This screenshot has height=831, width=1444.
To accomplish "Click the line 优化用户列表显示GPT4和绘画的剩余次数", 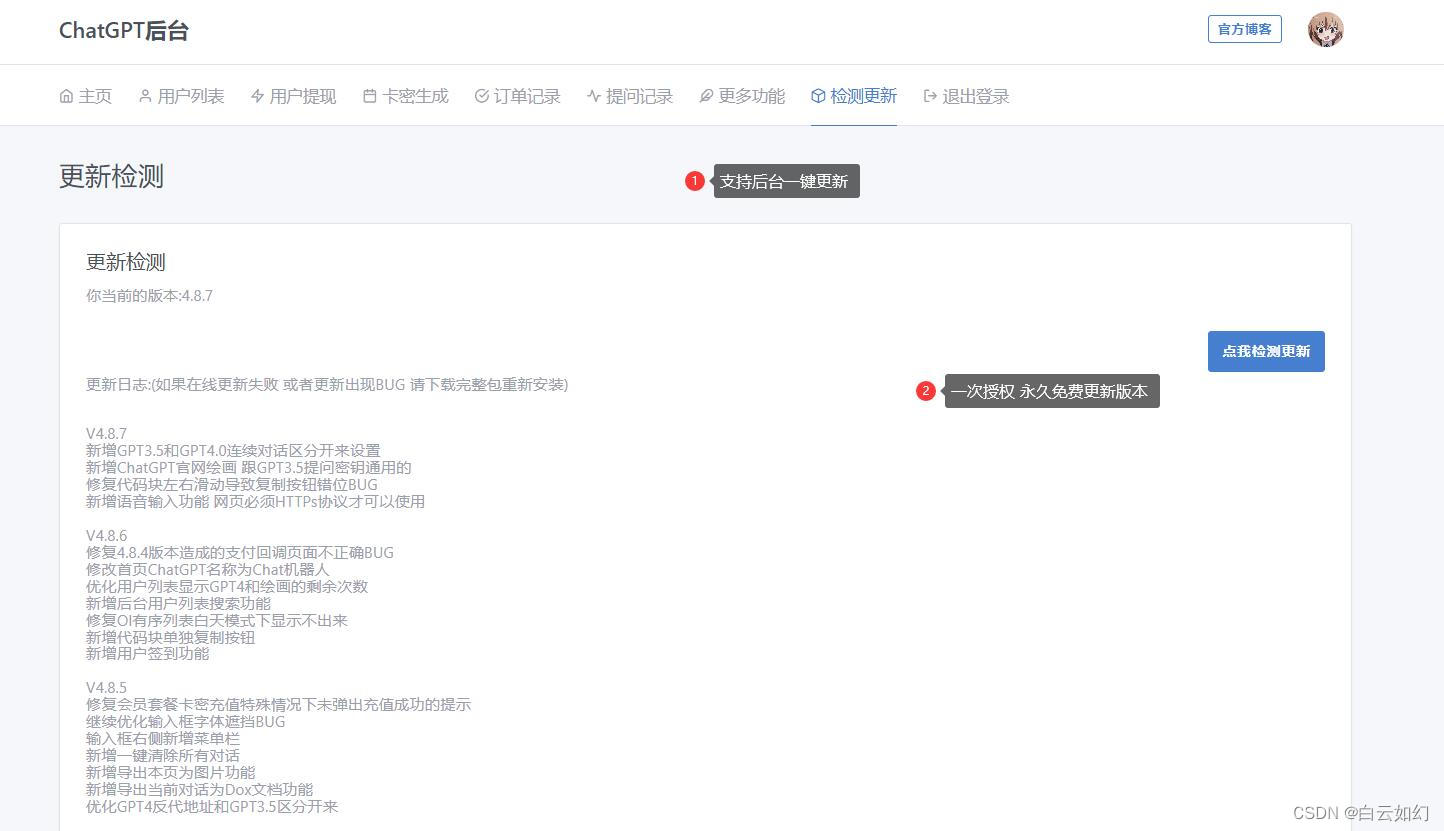I will tap(227, 587).
